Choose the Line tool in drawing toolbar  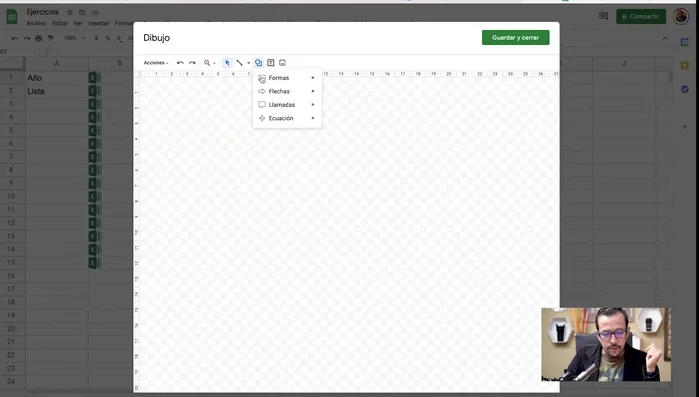pos(239,63)
